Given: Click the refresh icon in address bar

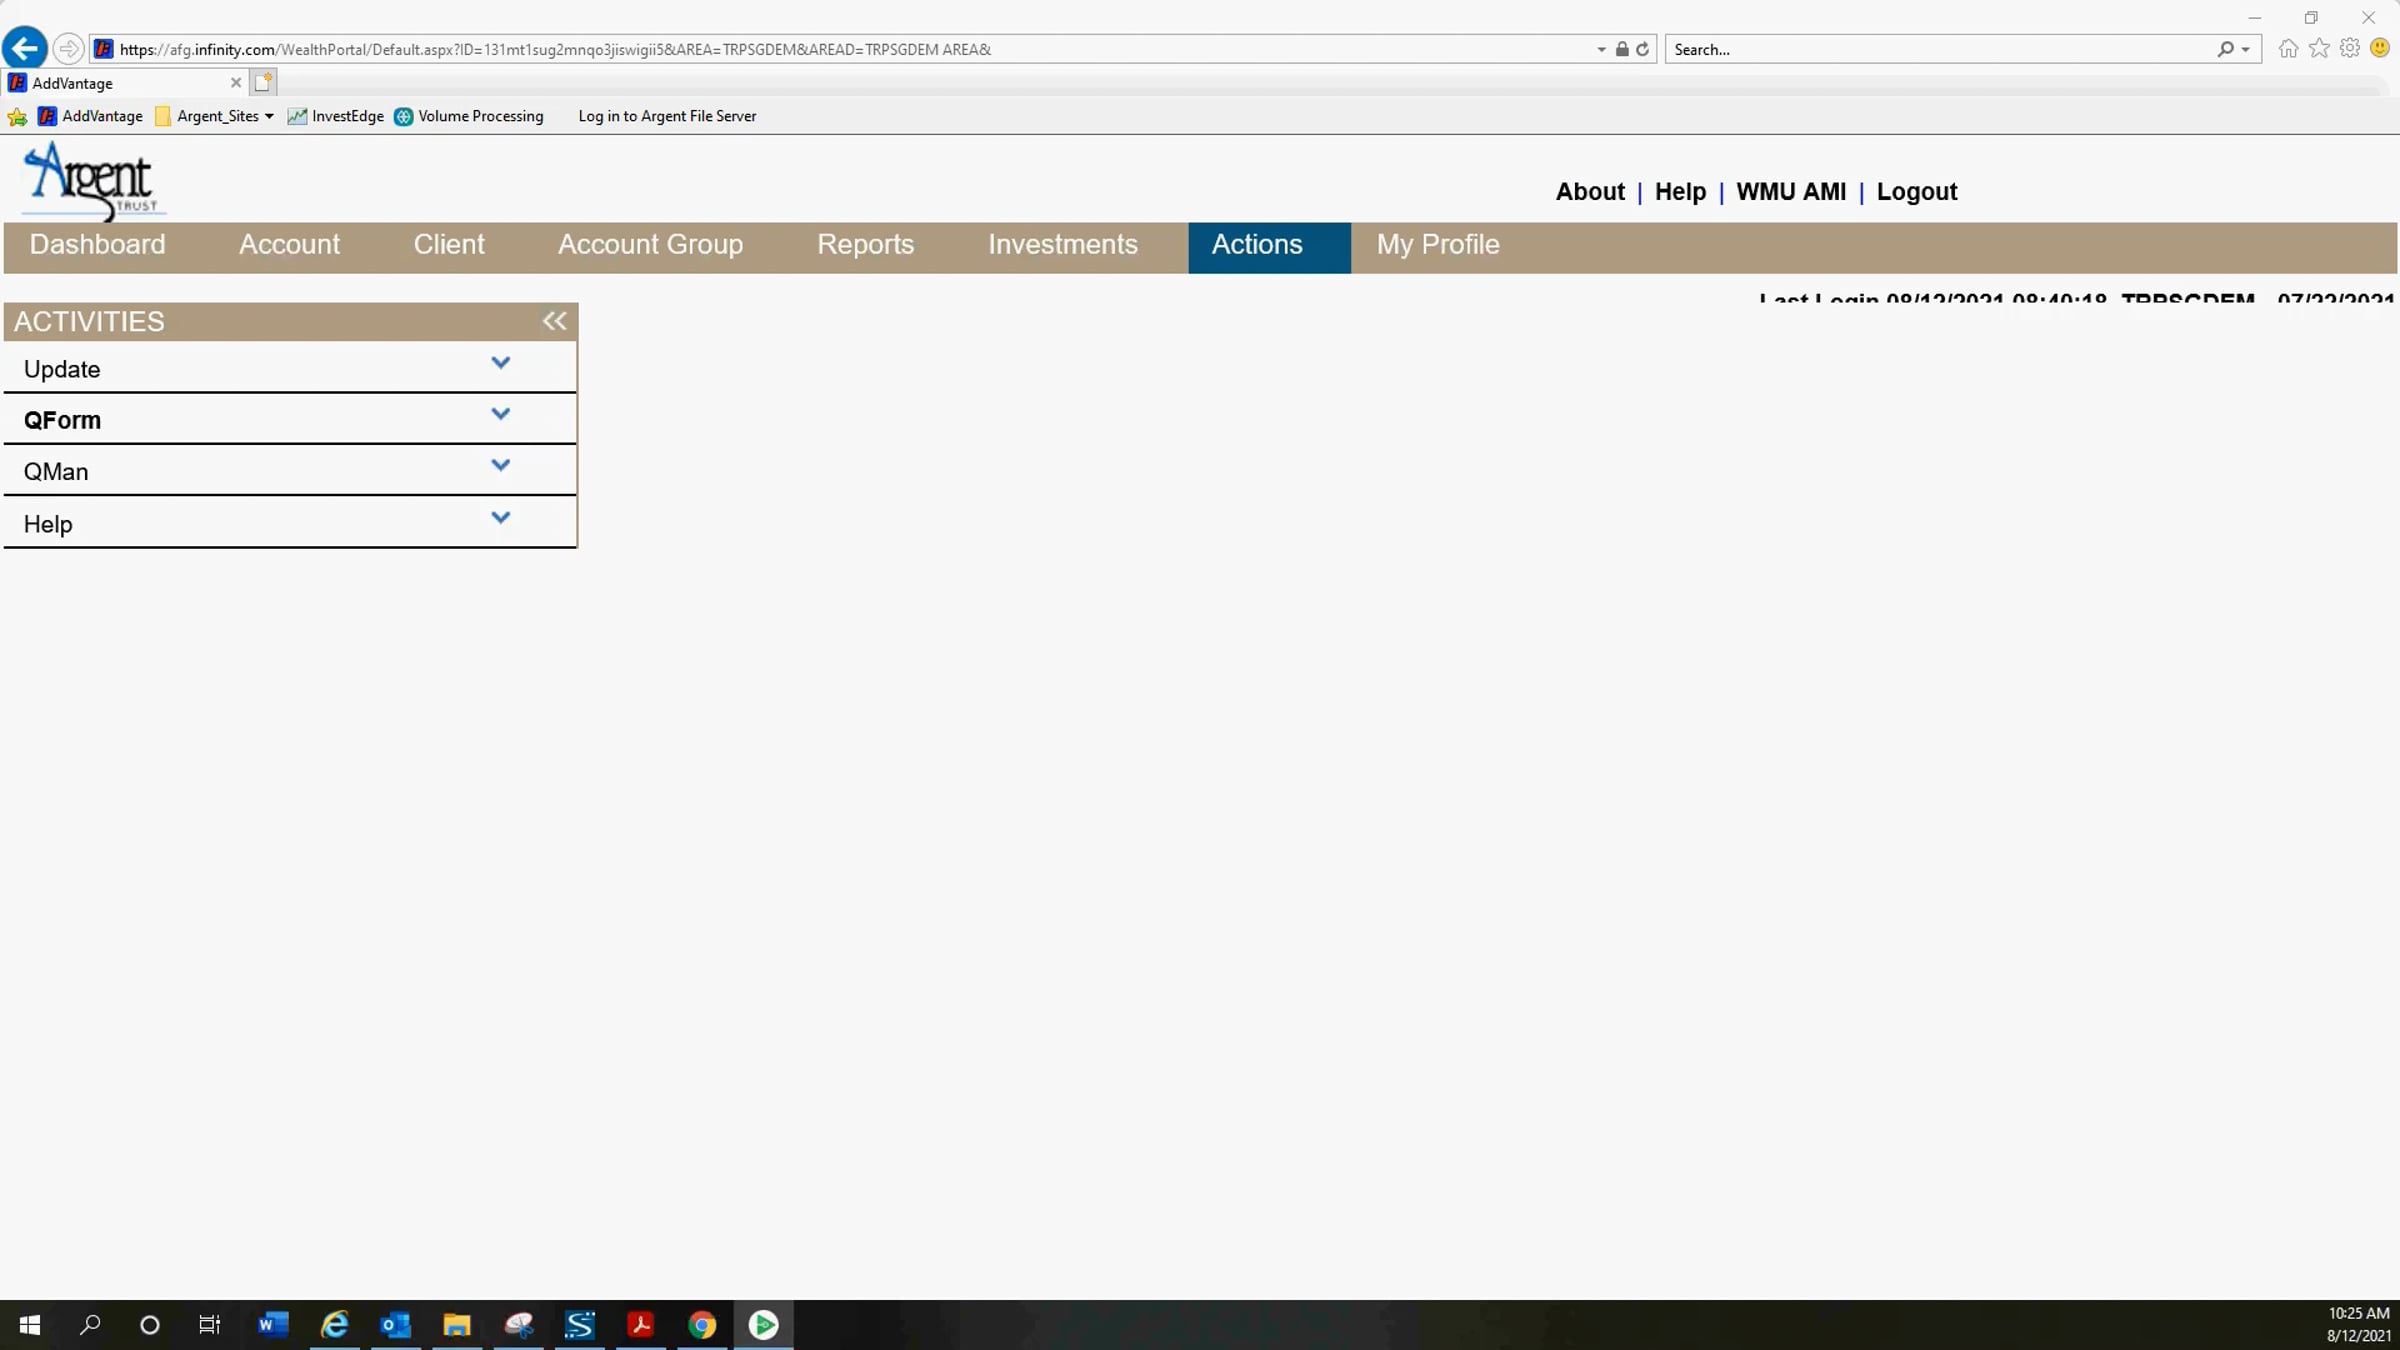Looking at the screenshot, I should pos(1642,49).
